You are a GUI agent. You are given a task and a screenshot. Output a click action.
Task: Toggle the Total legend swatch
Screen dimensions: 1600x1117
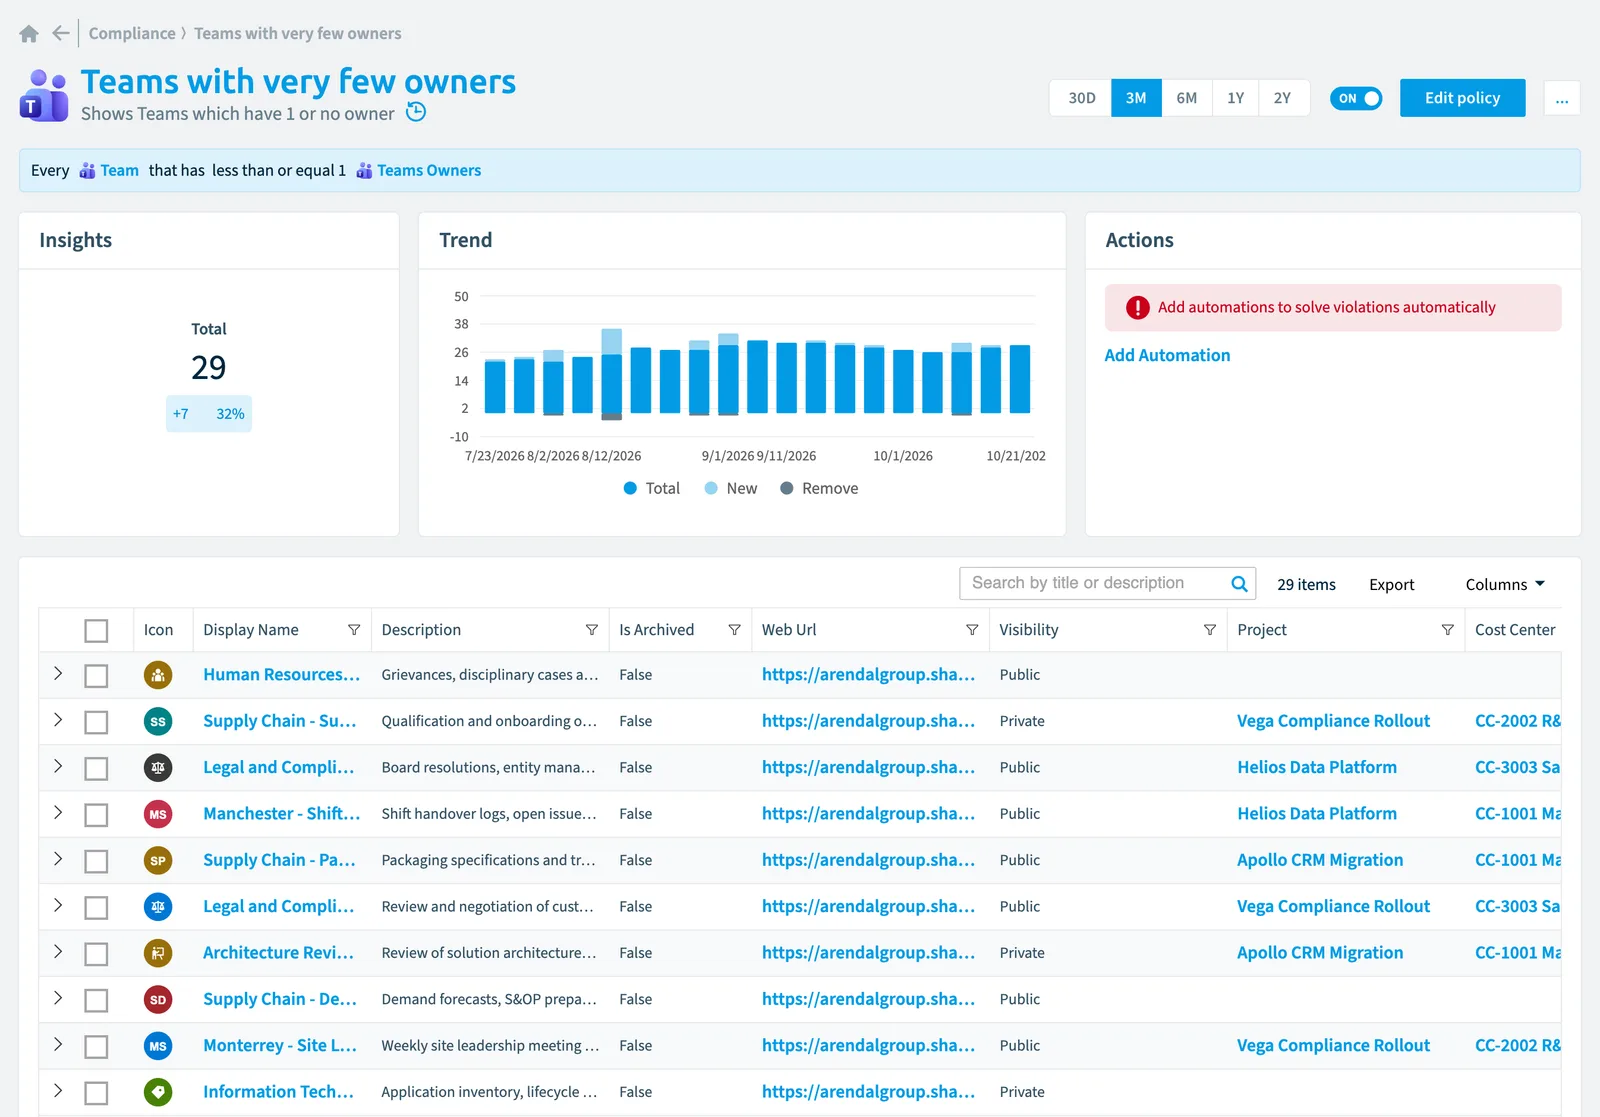[630, 488]
